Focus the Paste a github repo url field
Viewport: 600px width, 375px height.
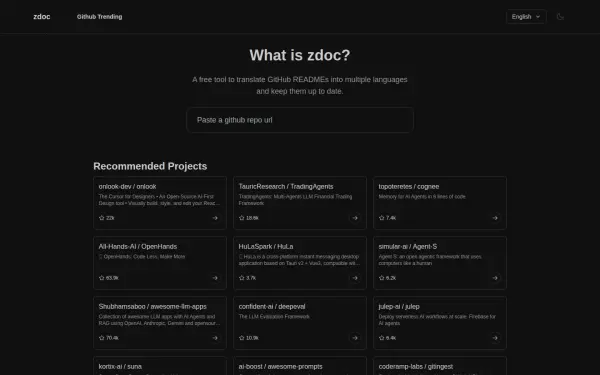(x=300, y=120)
